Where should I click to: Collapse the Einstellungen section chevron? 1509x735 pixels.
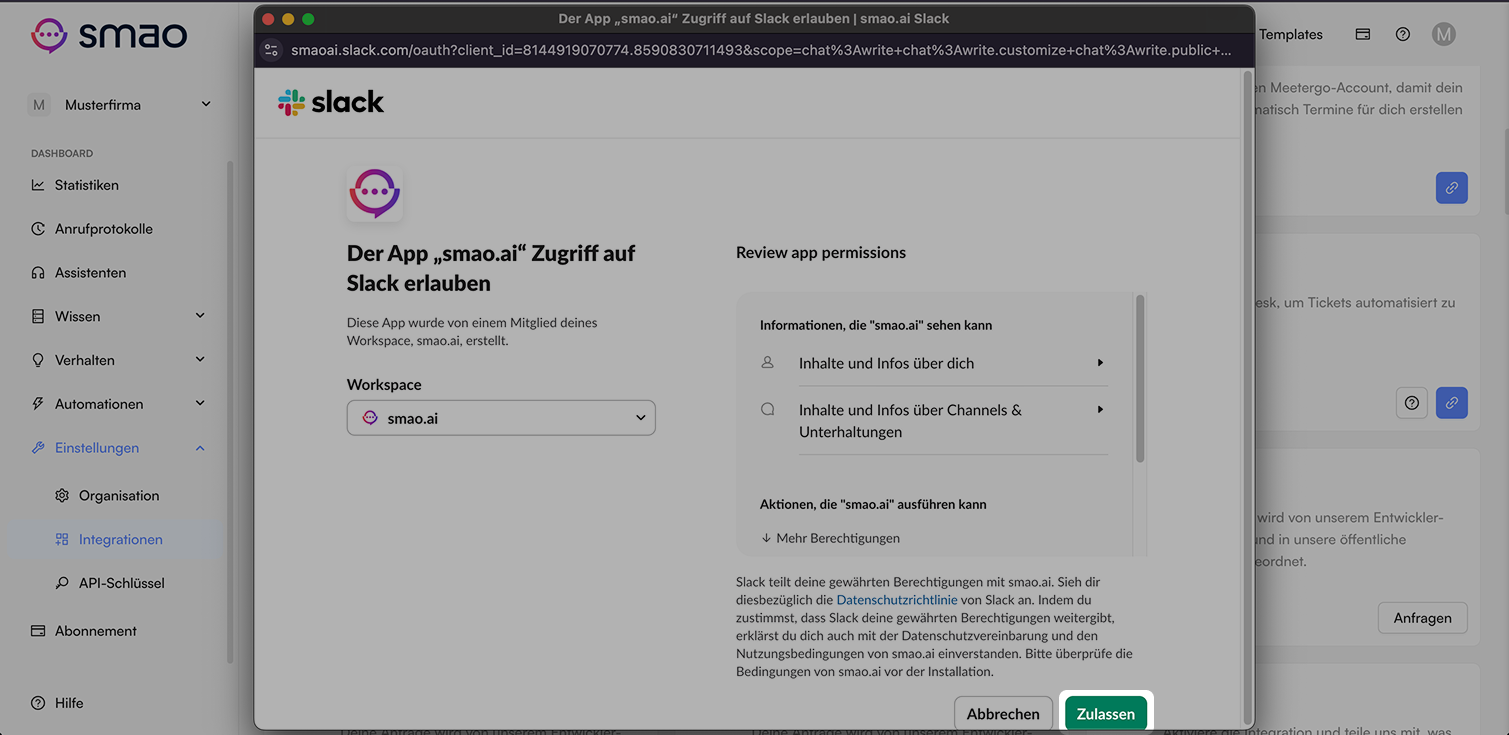pos(200,448)
